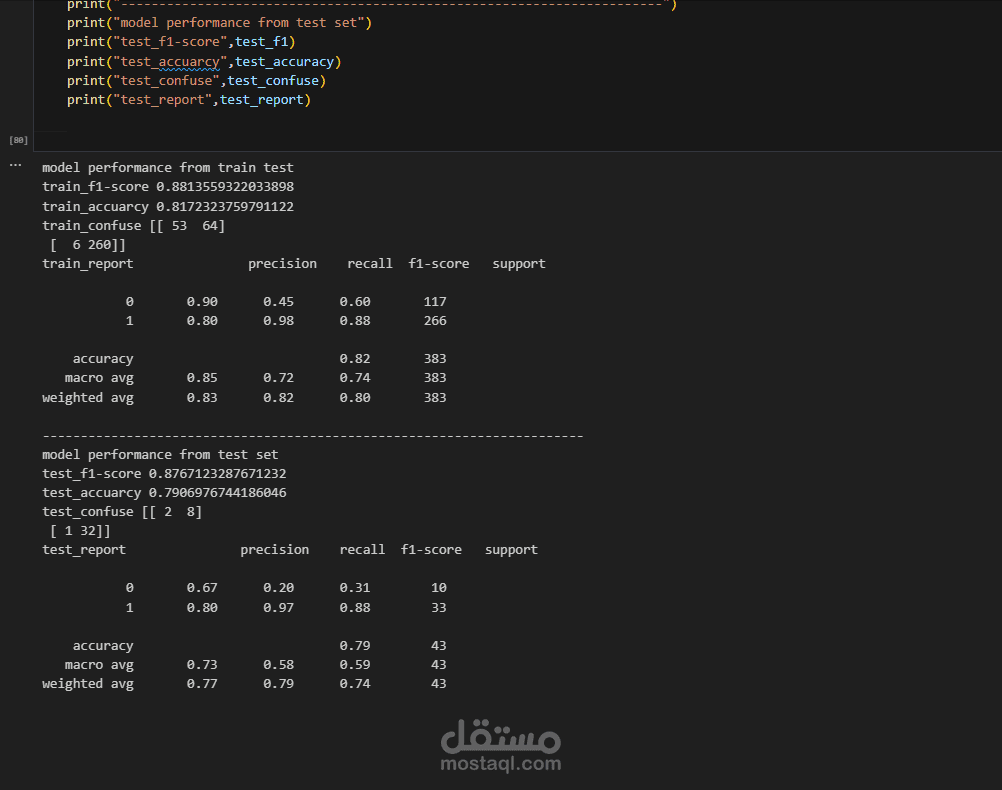The width and height of the screenshot is (1002, 790).
Task: Click the misspelled "test_accuarcy" string in code
Action: point(170,61)
